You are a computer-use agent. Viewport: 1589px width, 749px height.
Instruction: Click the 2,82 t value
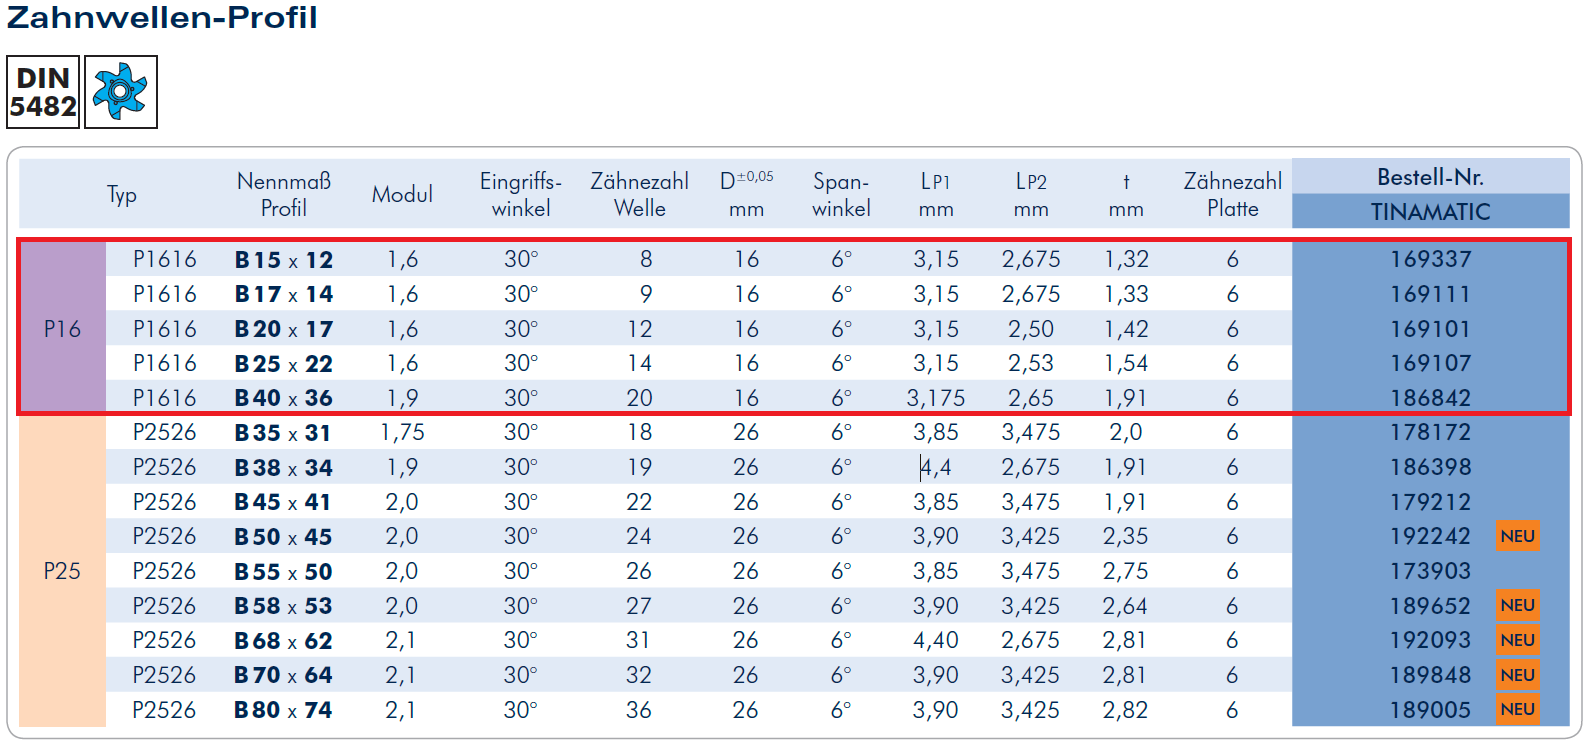pos(1126,710)
